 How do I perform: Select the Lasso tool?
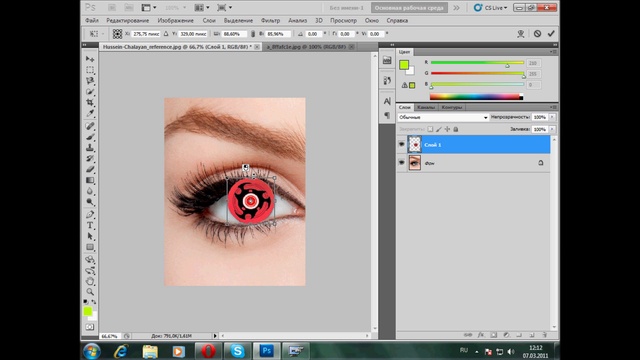pos(90,80)
